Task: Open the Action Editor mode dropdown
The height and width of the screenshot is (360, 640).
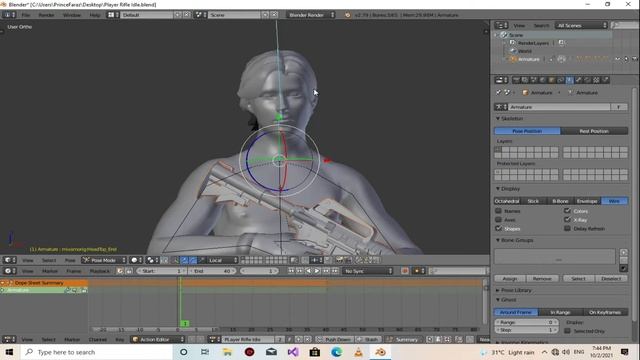Action: point(158,339)
